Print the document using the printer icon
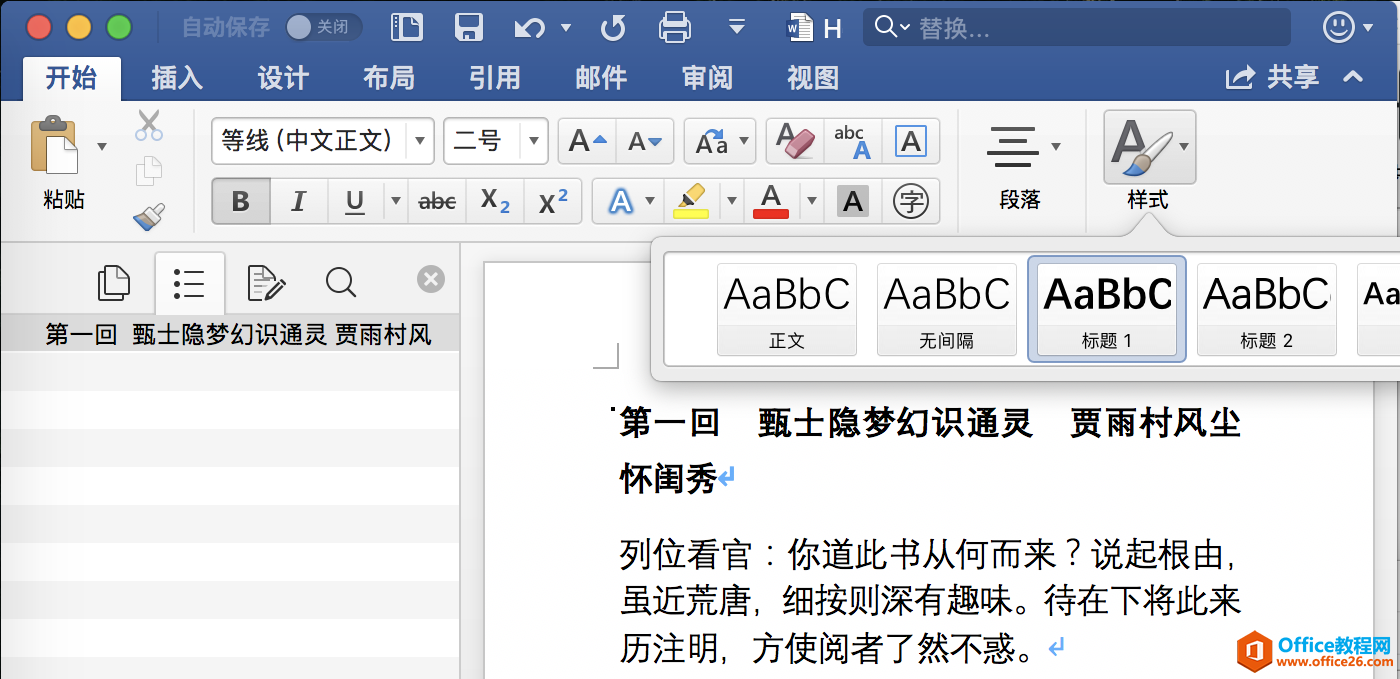The image size is (1400, 679). pos(676,27)
